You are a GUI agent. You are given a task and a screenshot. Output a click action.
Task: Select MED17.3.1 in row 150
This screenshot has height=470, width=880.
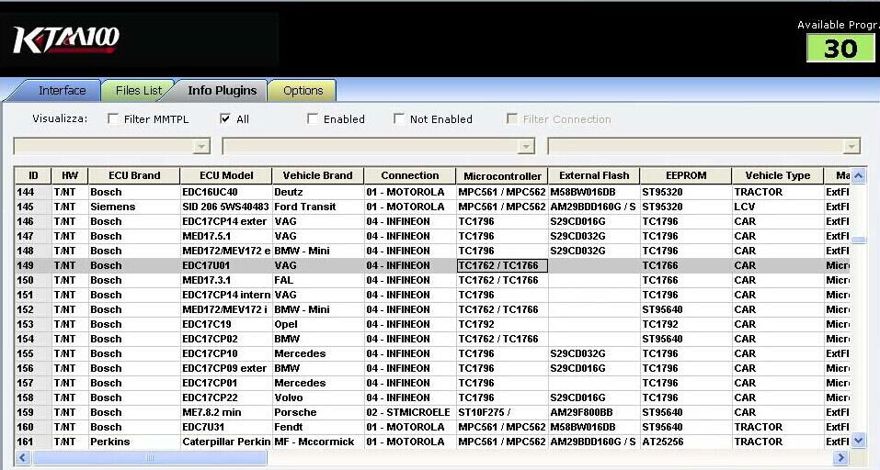(226, 280)
